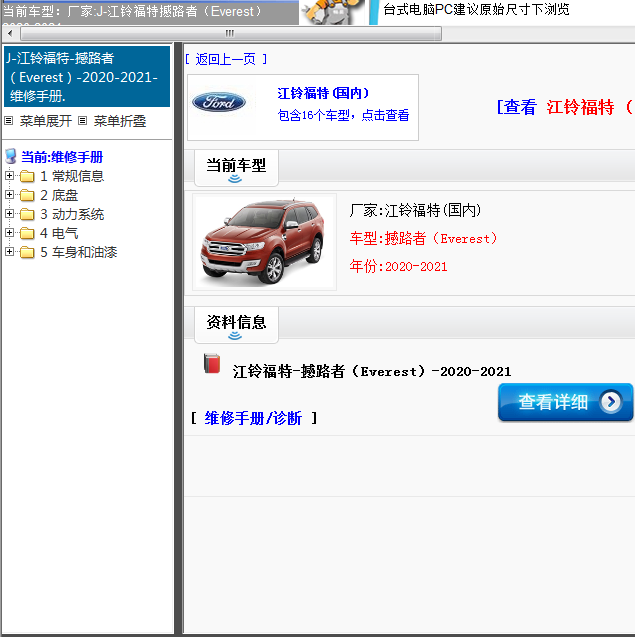Select the 当前车型 tab
Viewport: 635px width, 637px height.
point(236,168)
